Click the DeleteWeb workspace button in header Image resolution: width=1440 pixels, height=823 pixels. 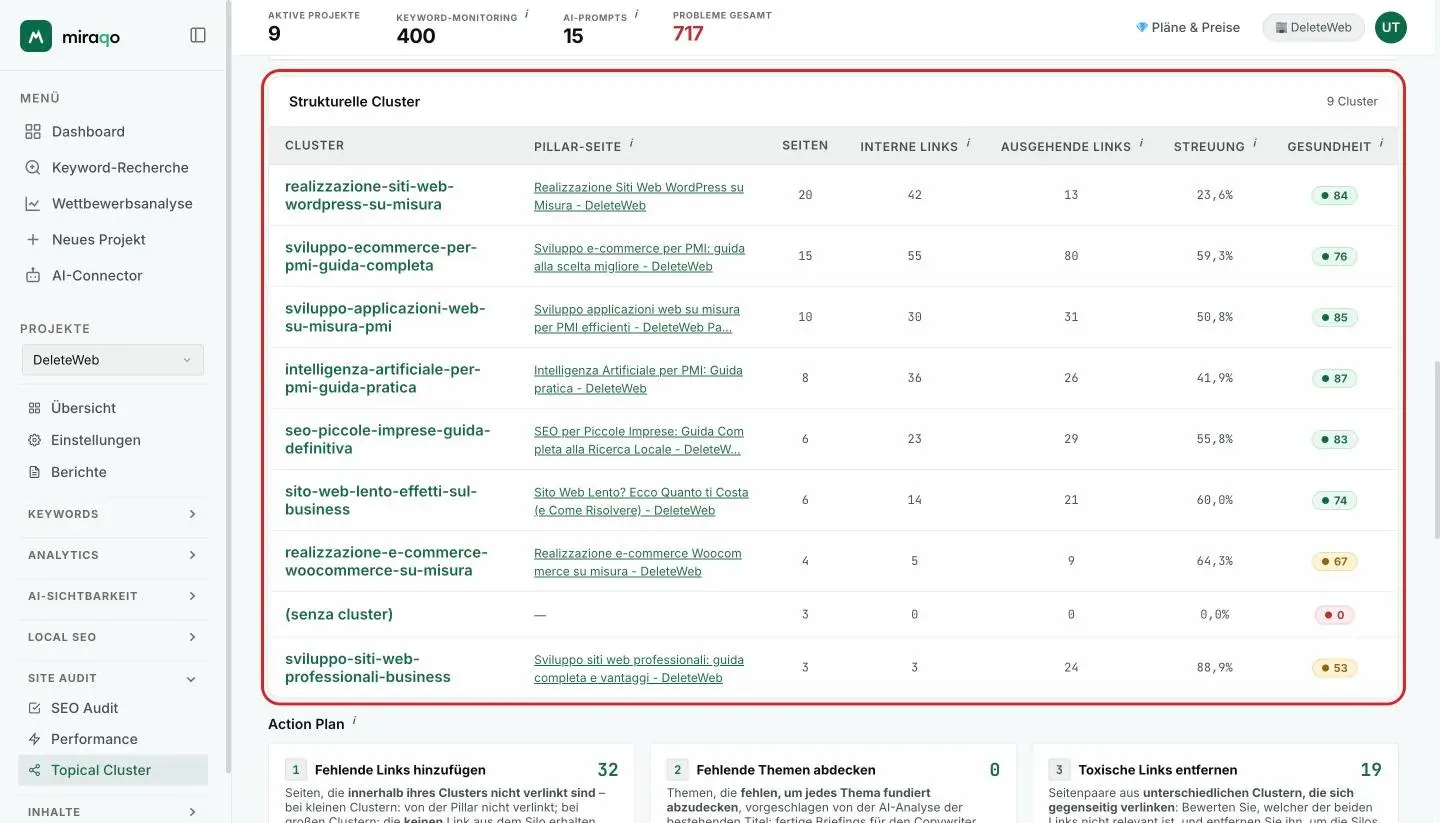pyautogui.click(x=1313, y=27)
